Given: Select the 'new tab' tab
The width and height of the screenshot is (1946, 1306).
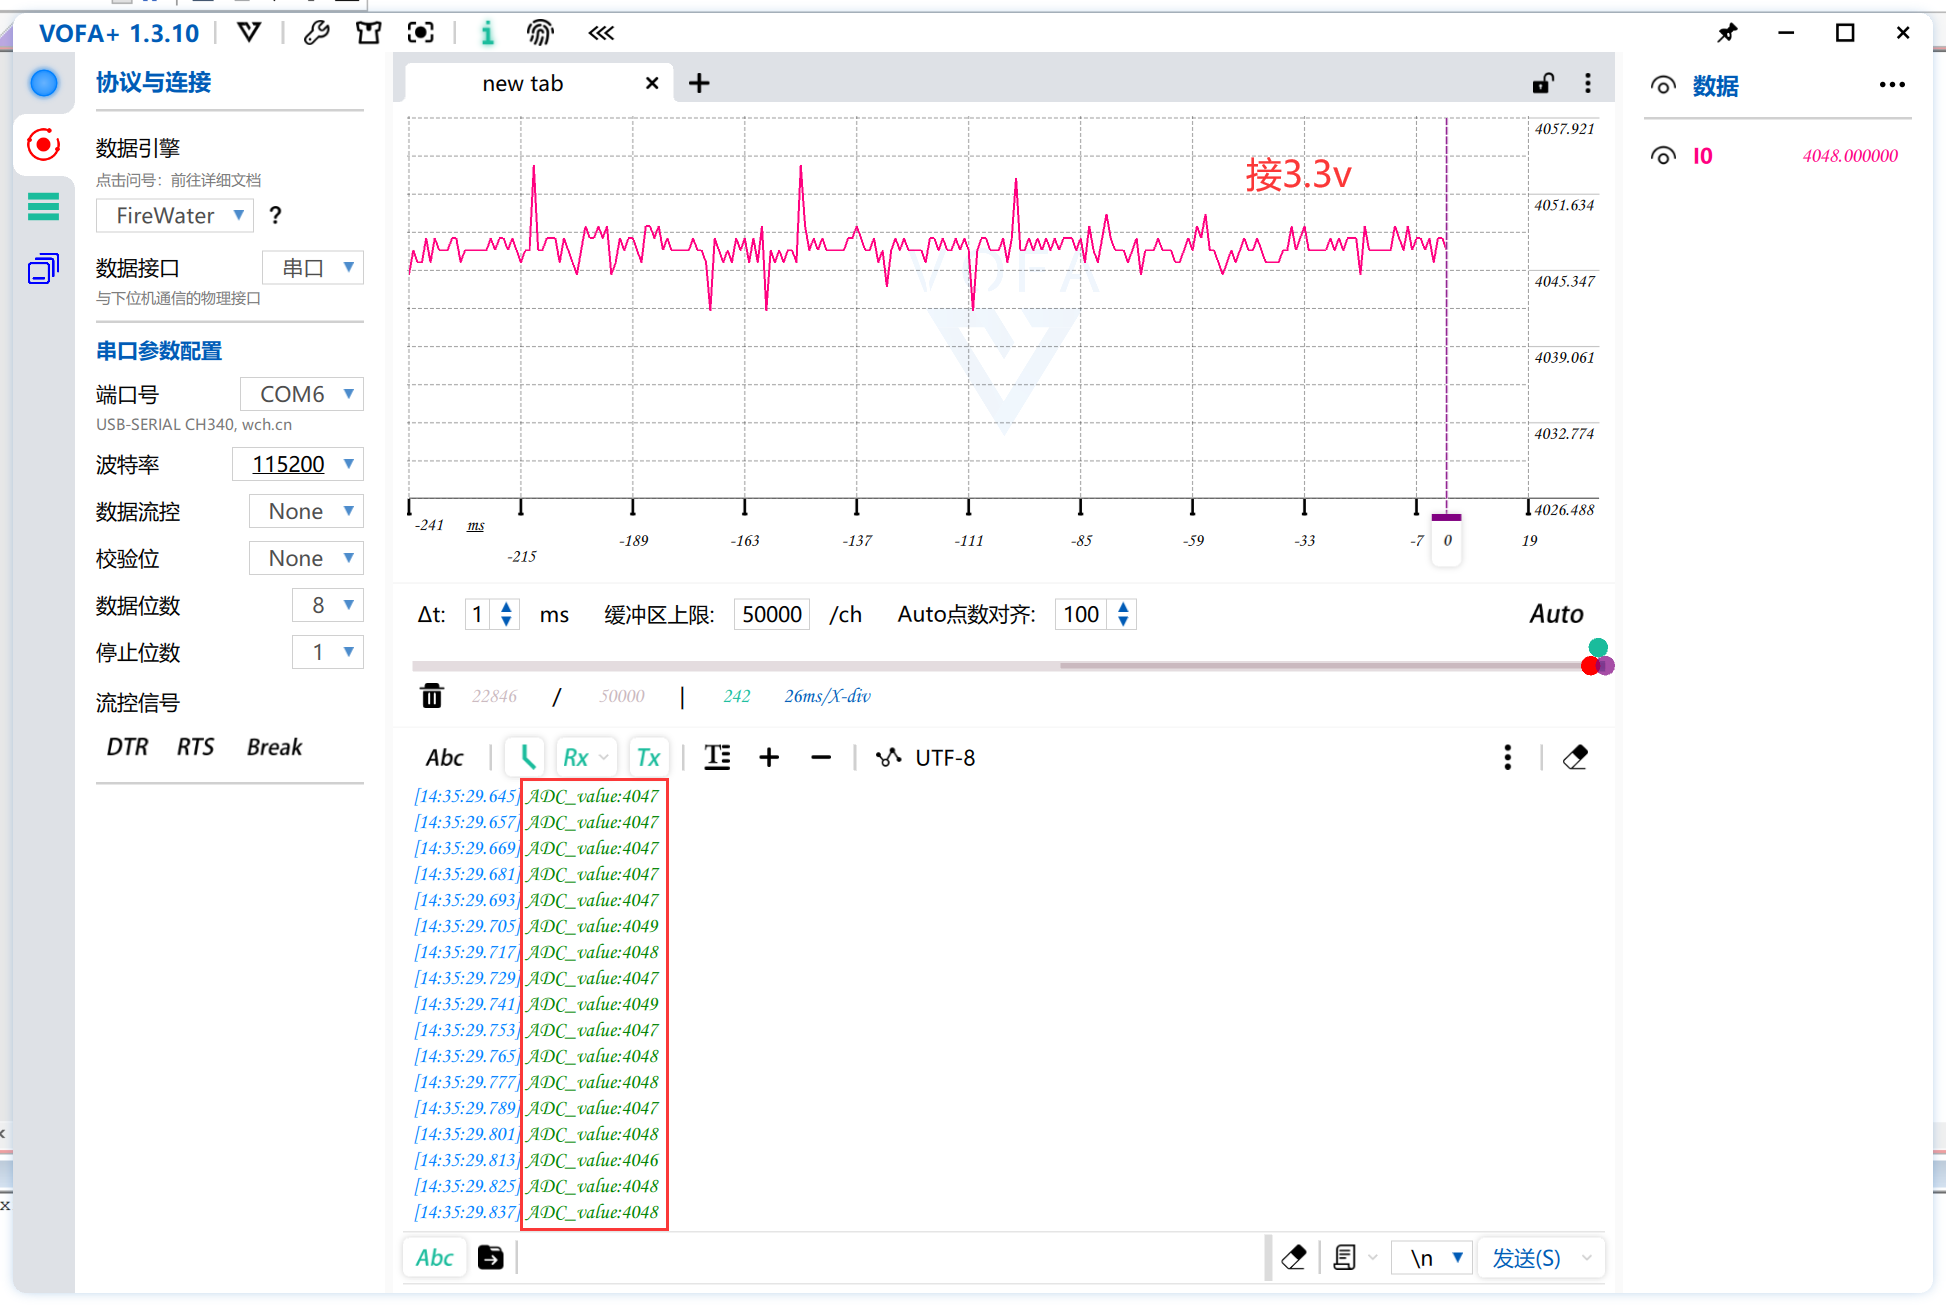Looking at the screenshot, I should (523, 83).
